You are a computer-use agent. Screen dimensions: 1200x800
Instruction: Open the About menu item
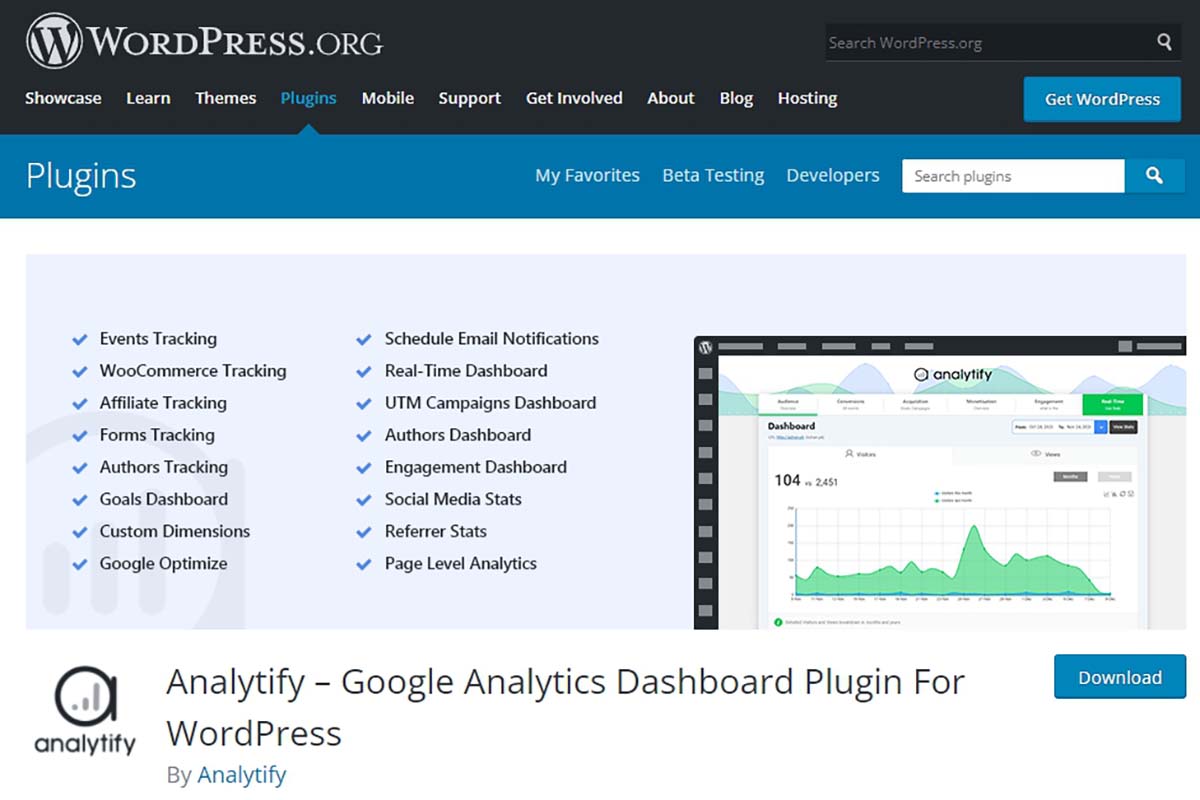(671, 98)
